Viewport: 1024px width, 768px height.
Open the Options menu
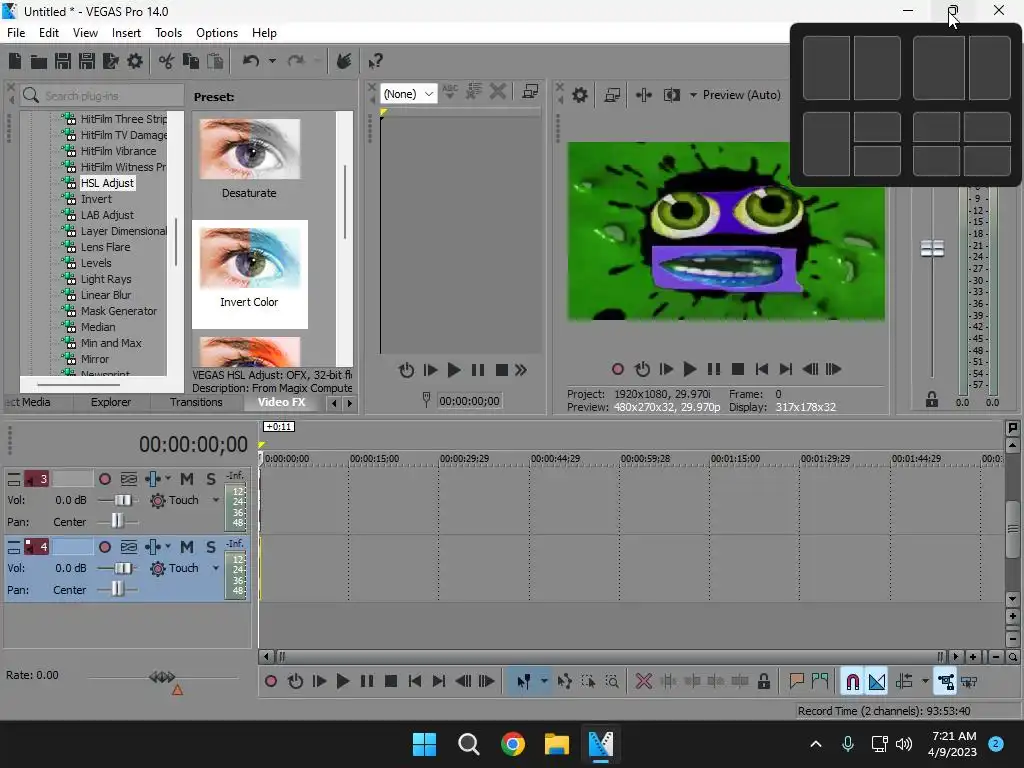(217, 33)
